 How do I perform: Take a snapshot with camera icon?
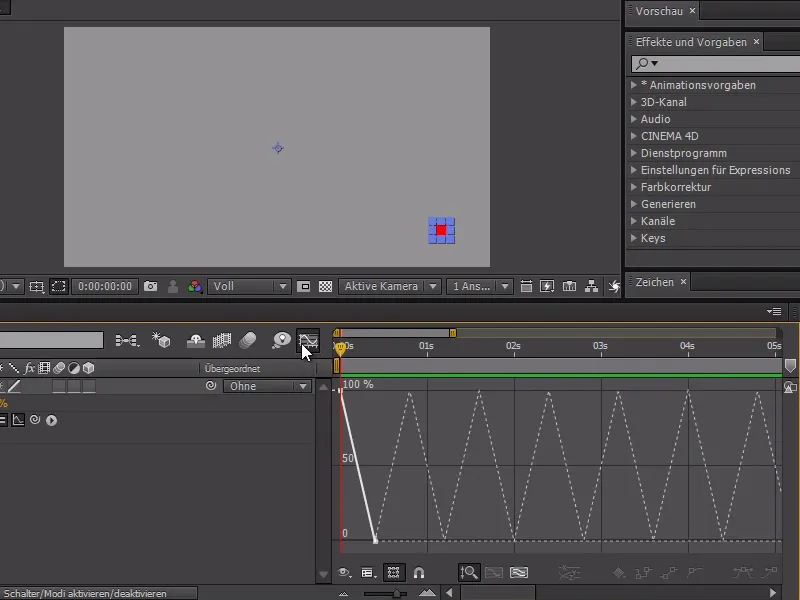tap(151, 286)
